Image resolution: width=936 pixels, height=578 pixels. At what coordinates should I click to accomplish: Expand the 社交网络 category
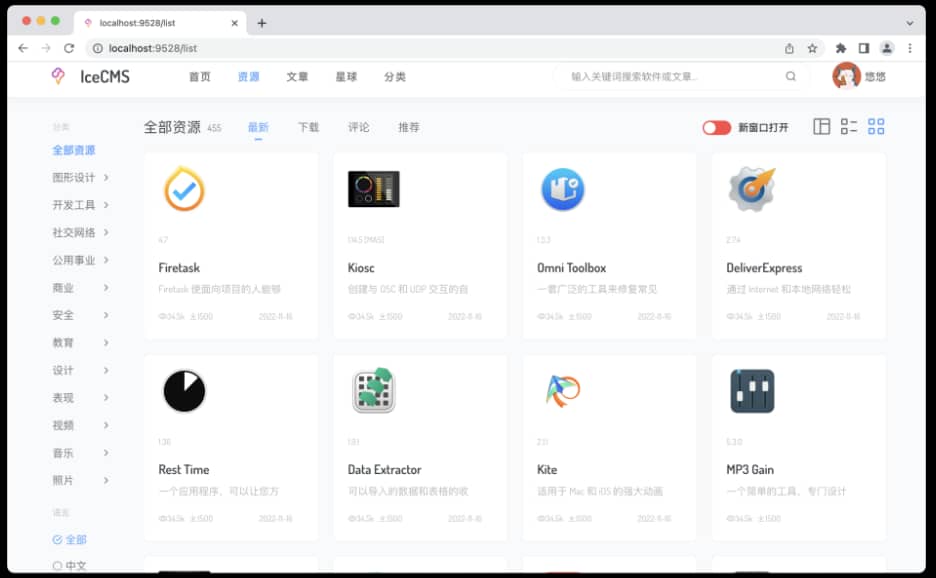click(80, 233)
